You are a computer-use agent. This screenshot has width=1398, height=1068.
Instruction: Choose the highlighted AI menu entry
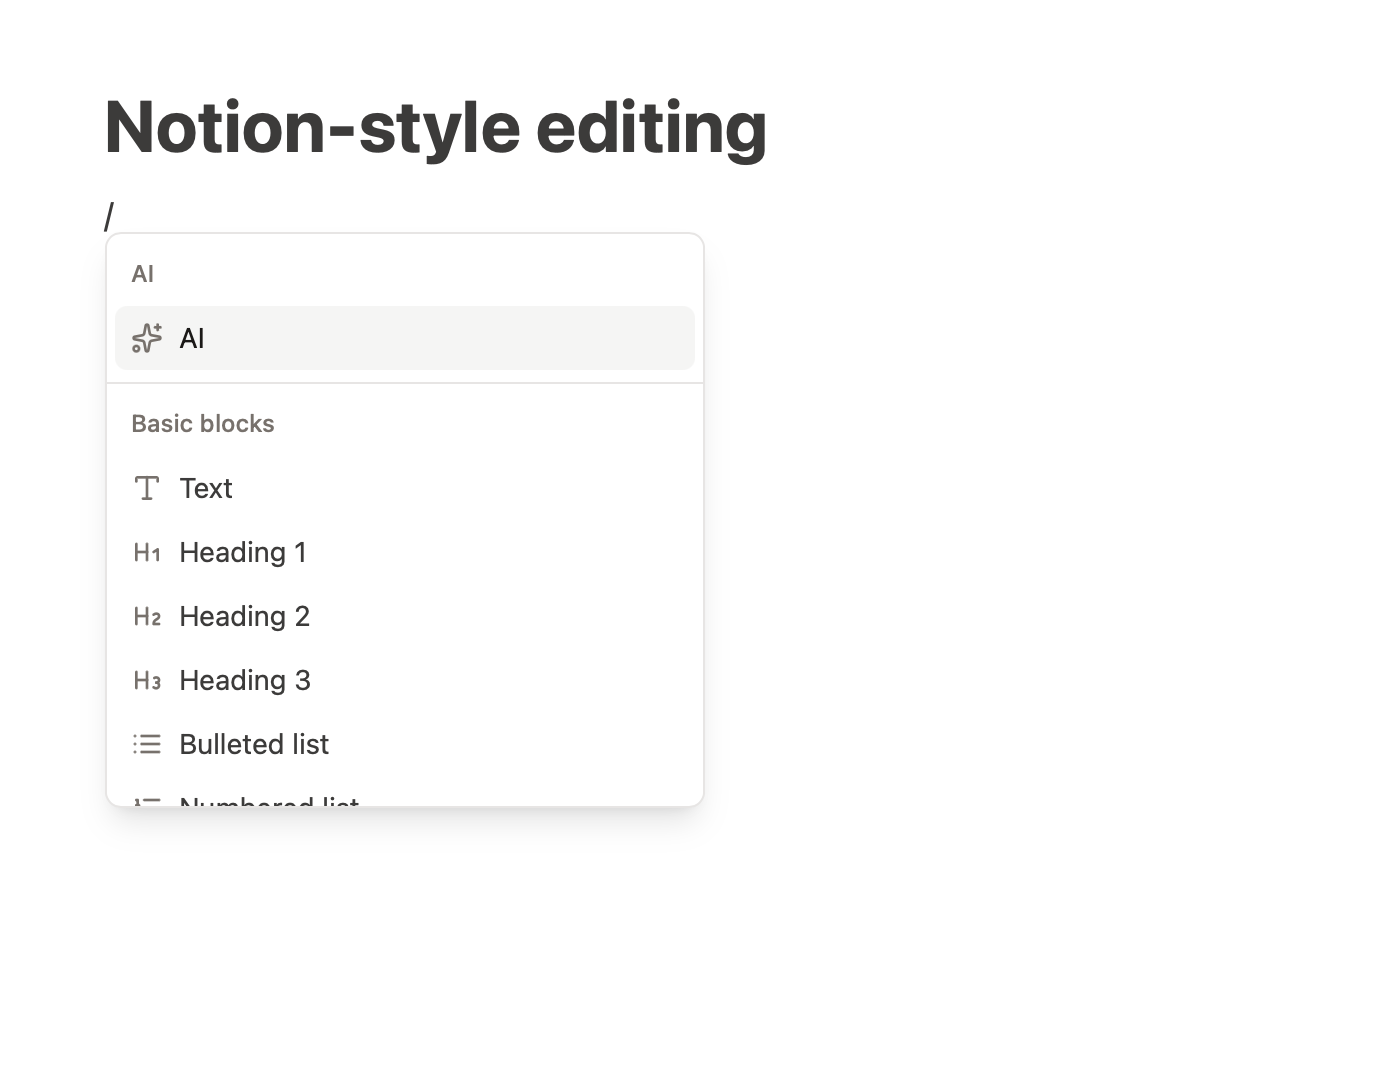click(x=405, y=338)
